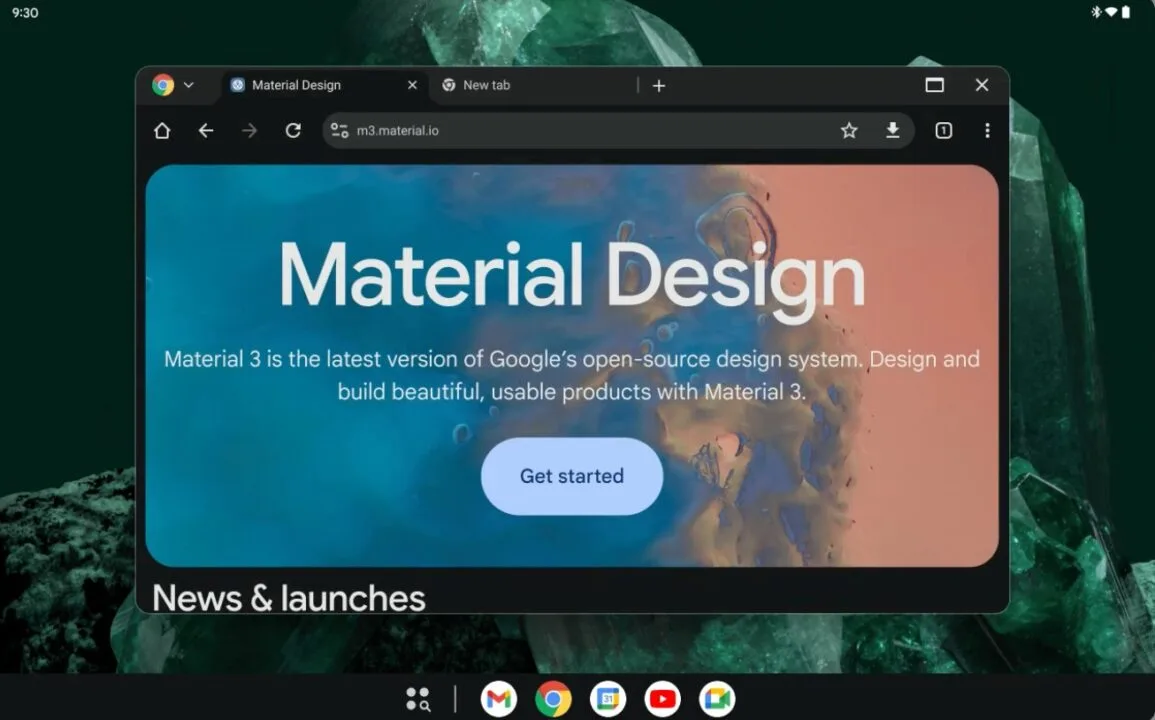Add a new tab with plus button

tap(659, 86)
